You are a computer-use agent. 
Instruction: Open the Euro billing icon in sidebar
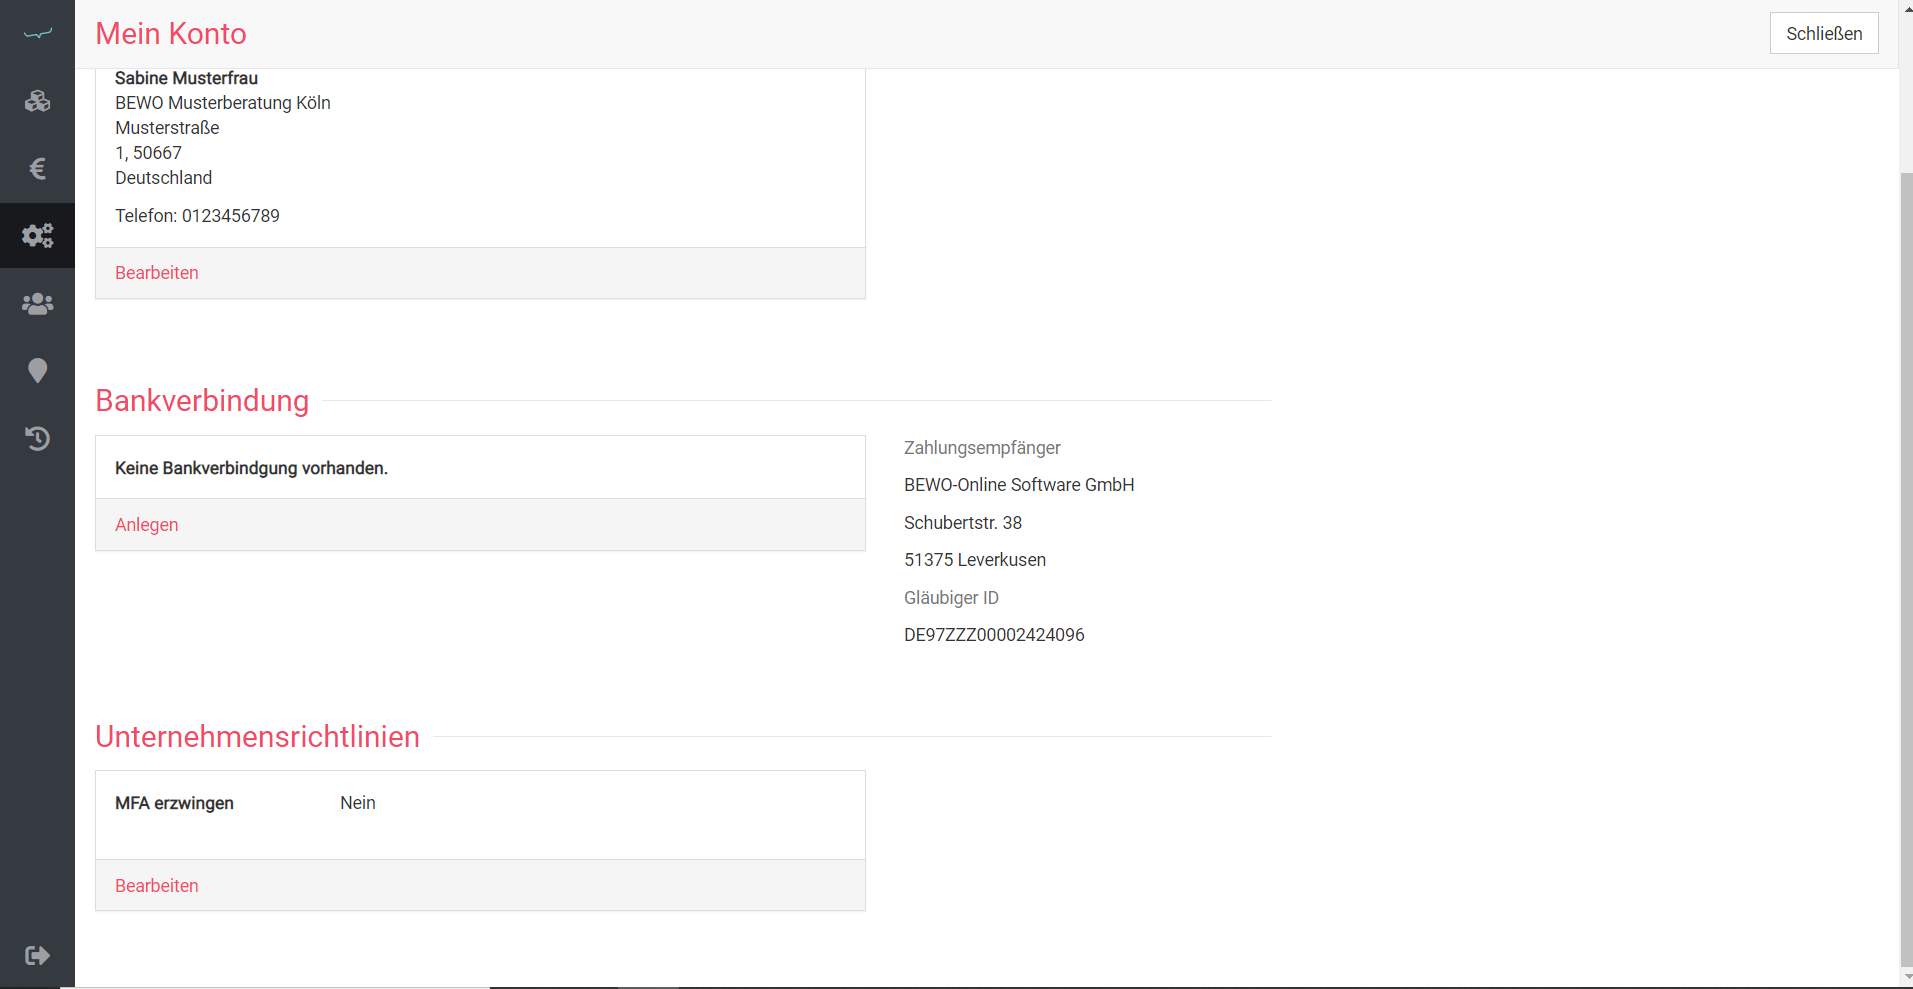click(37, 168)
